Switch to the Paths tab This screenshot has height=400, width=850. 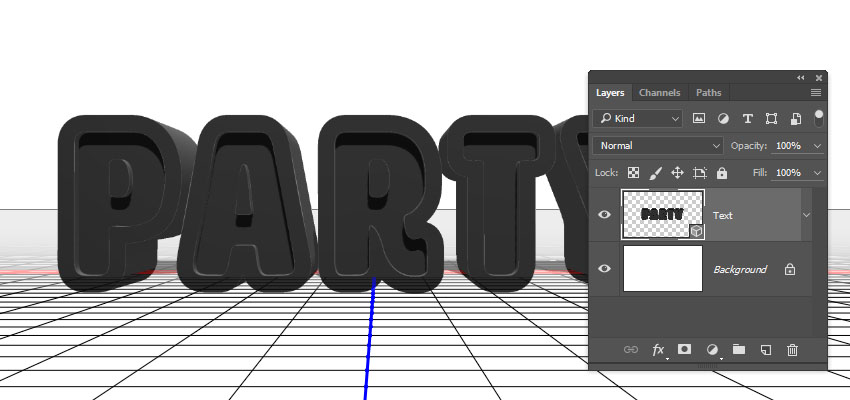[708, 93]
